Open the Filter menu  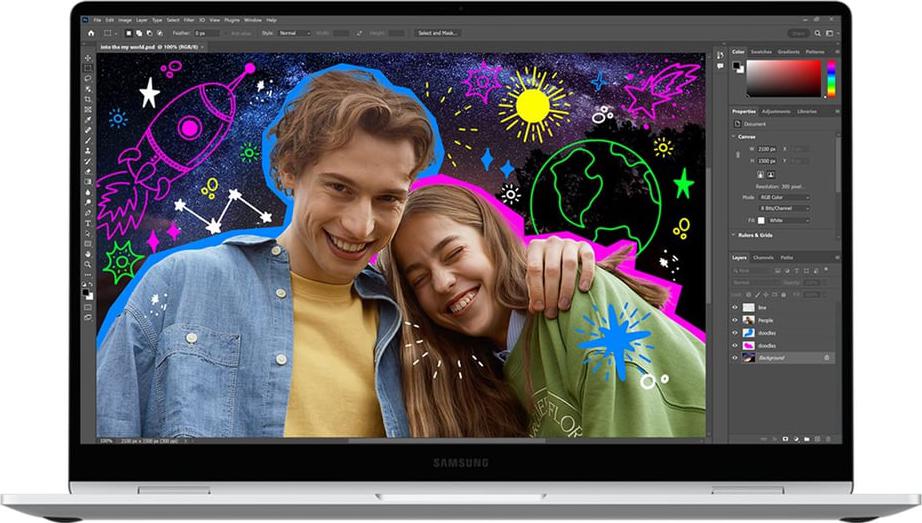tap(187, 20)
